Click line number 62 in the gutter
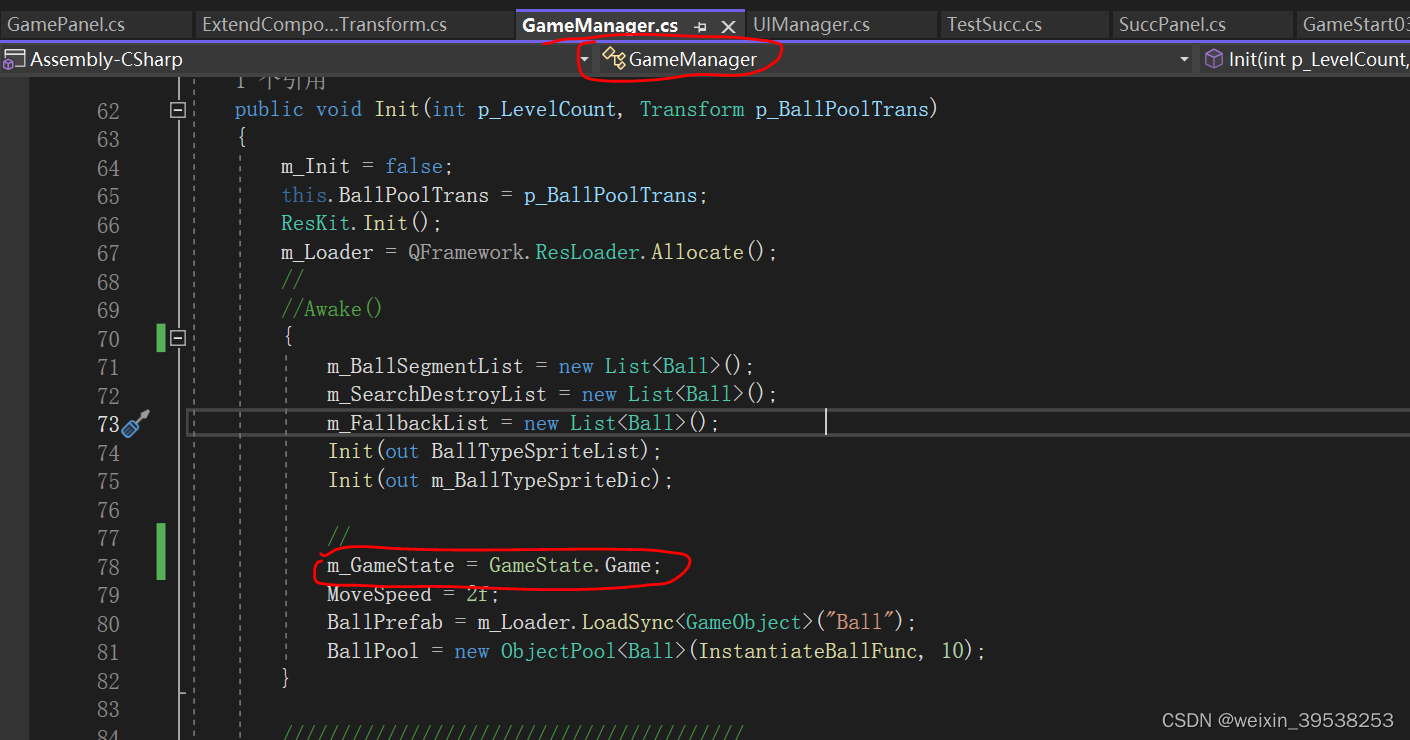 pyautogui.click(x=108, y=111)
